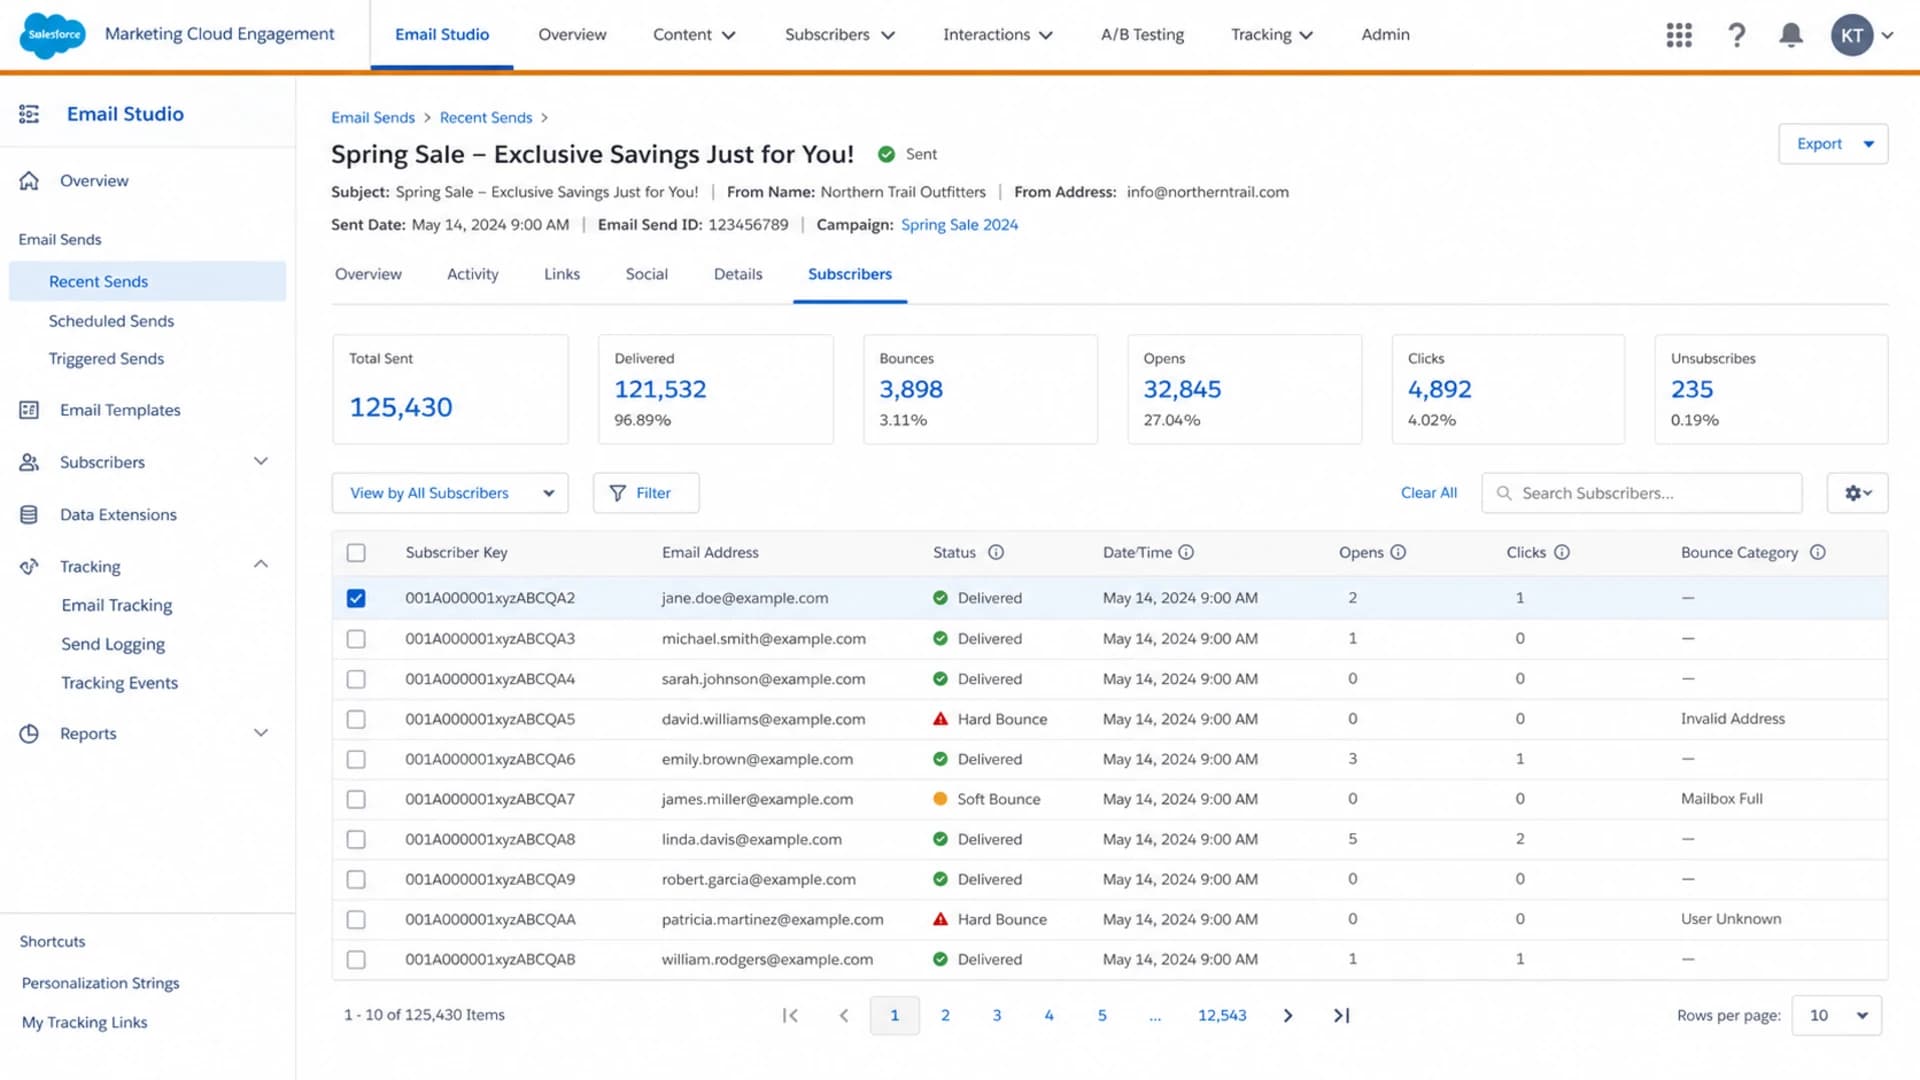Switch to the Links tab
The image size is (1920, 1080).
coord(562,274)
